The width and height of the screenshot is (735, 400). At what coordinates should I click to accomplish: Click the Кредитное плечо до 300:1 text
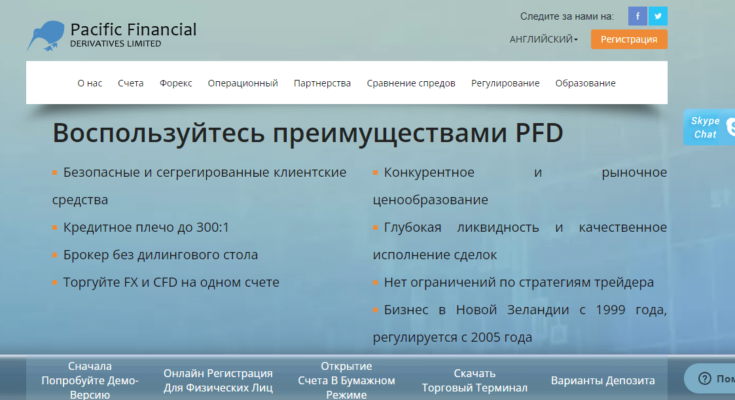pyautogui.click(x=146, y=227)
